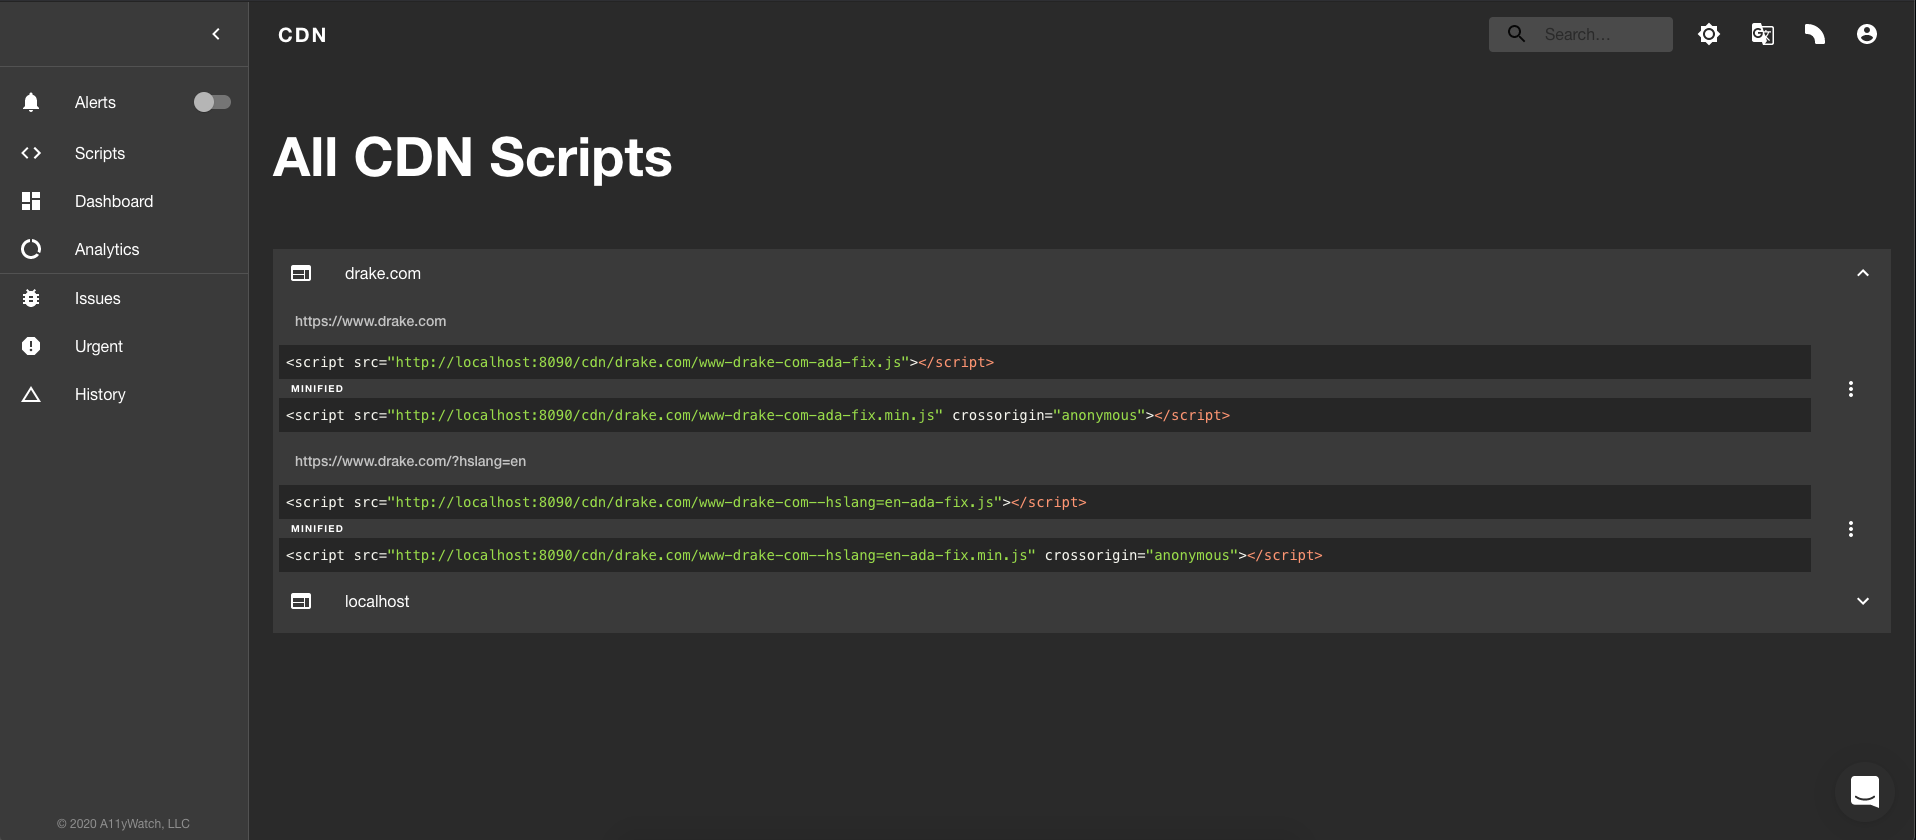Click the https://www.drake.com/?hslang=en URL text

pos(410,461)
